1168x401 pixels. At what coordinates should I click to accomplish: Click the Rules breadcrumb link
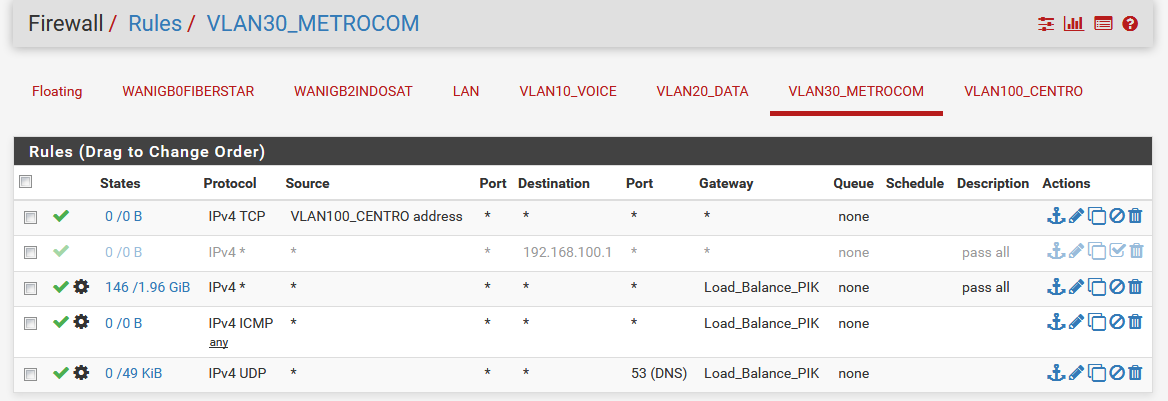155,23
